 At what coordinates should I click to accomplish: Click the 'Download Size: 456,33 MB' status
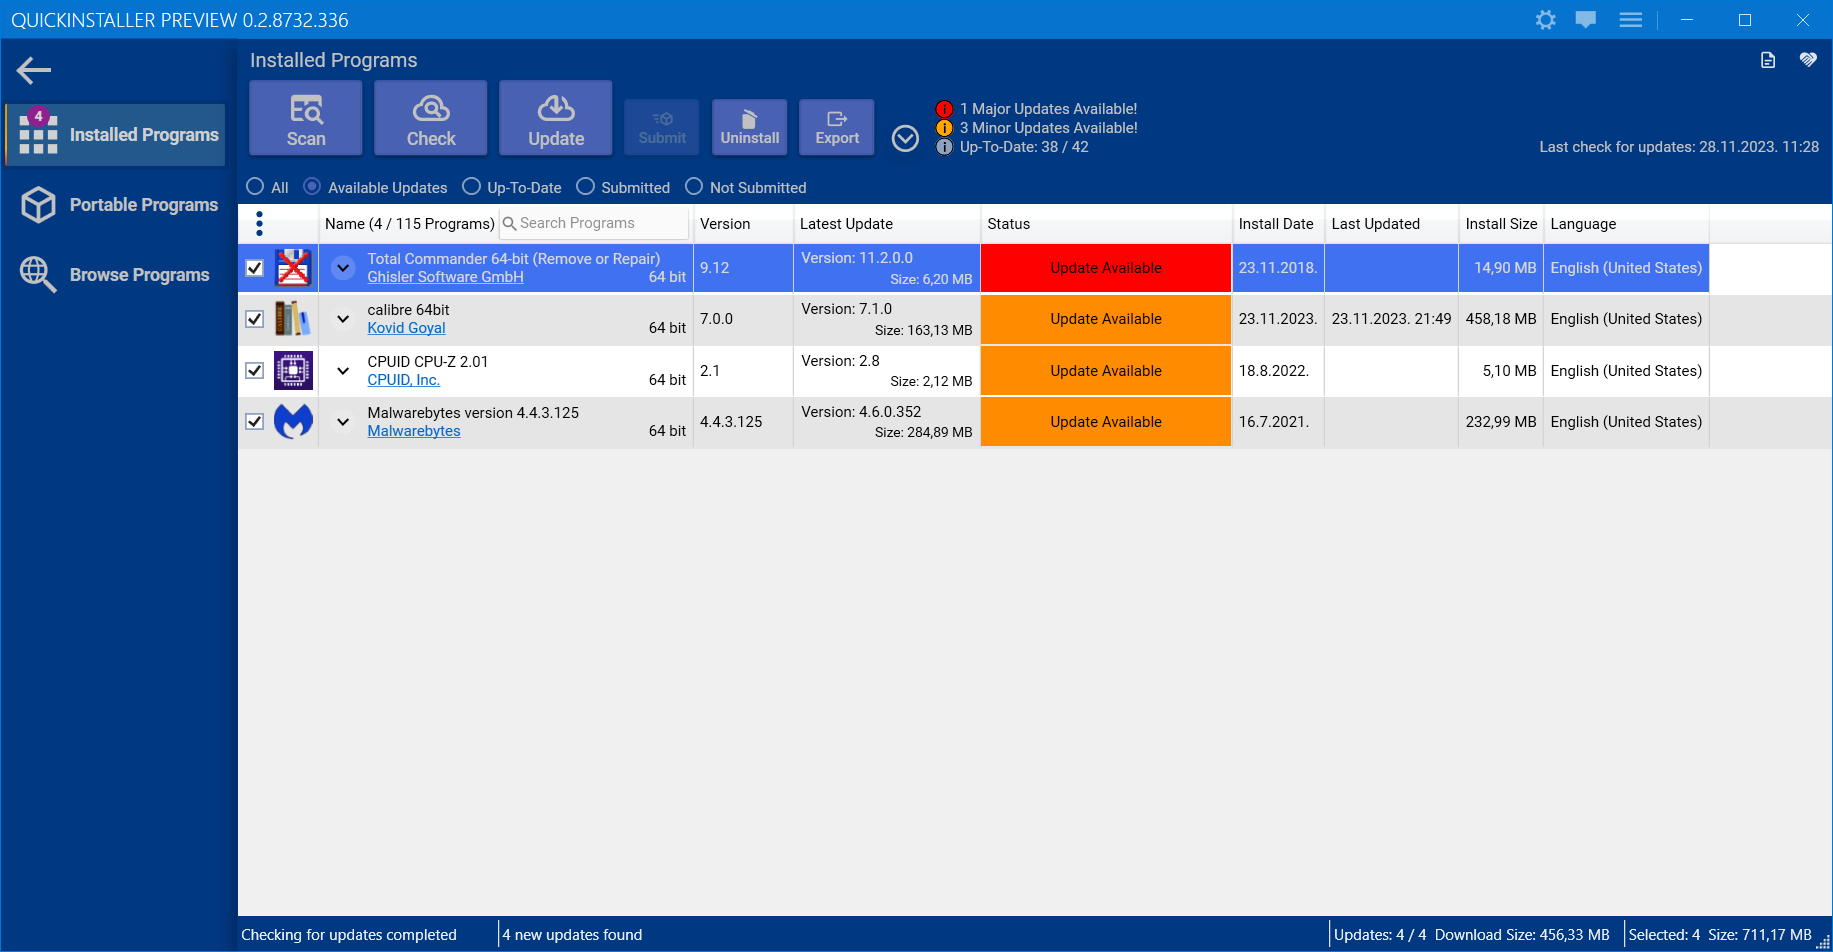click(x=1522, y=935)
